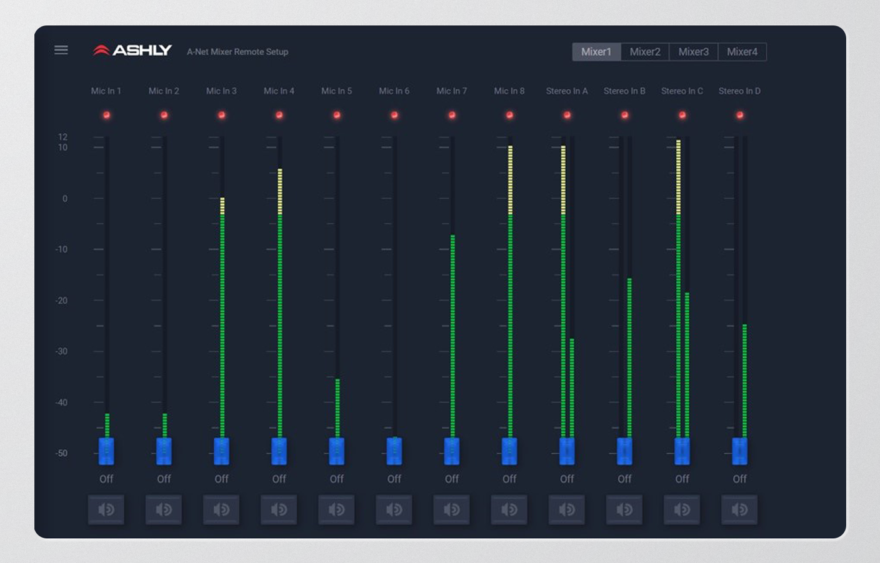
Task: Mute the Mic In 8 channel
Action: coord(509,510)
